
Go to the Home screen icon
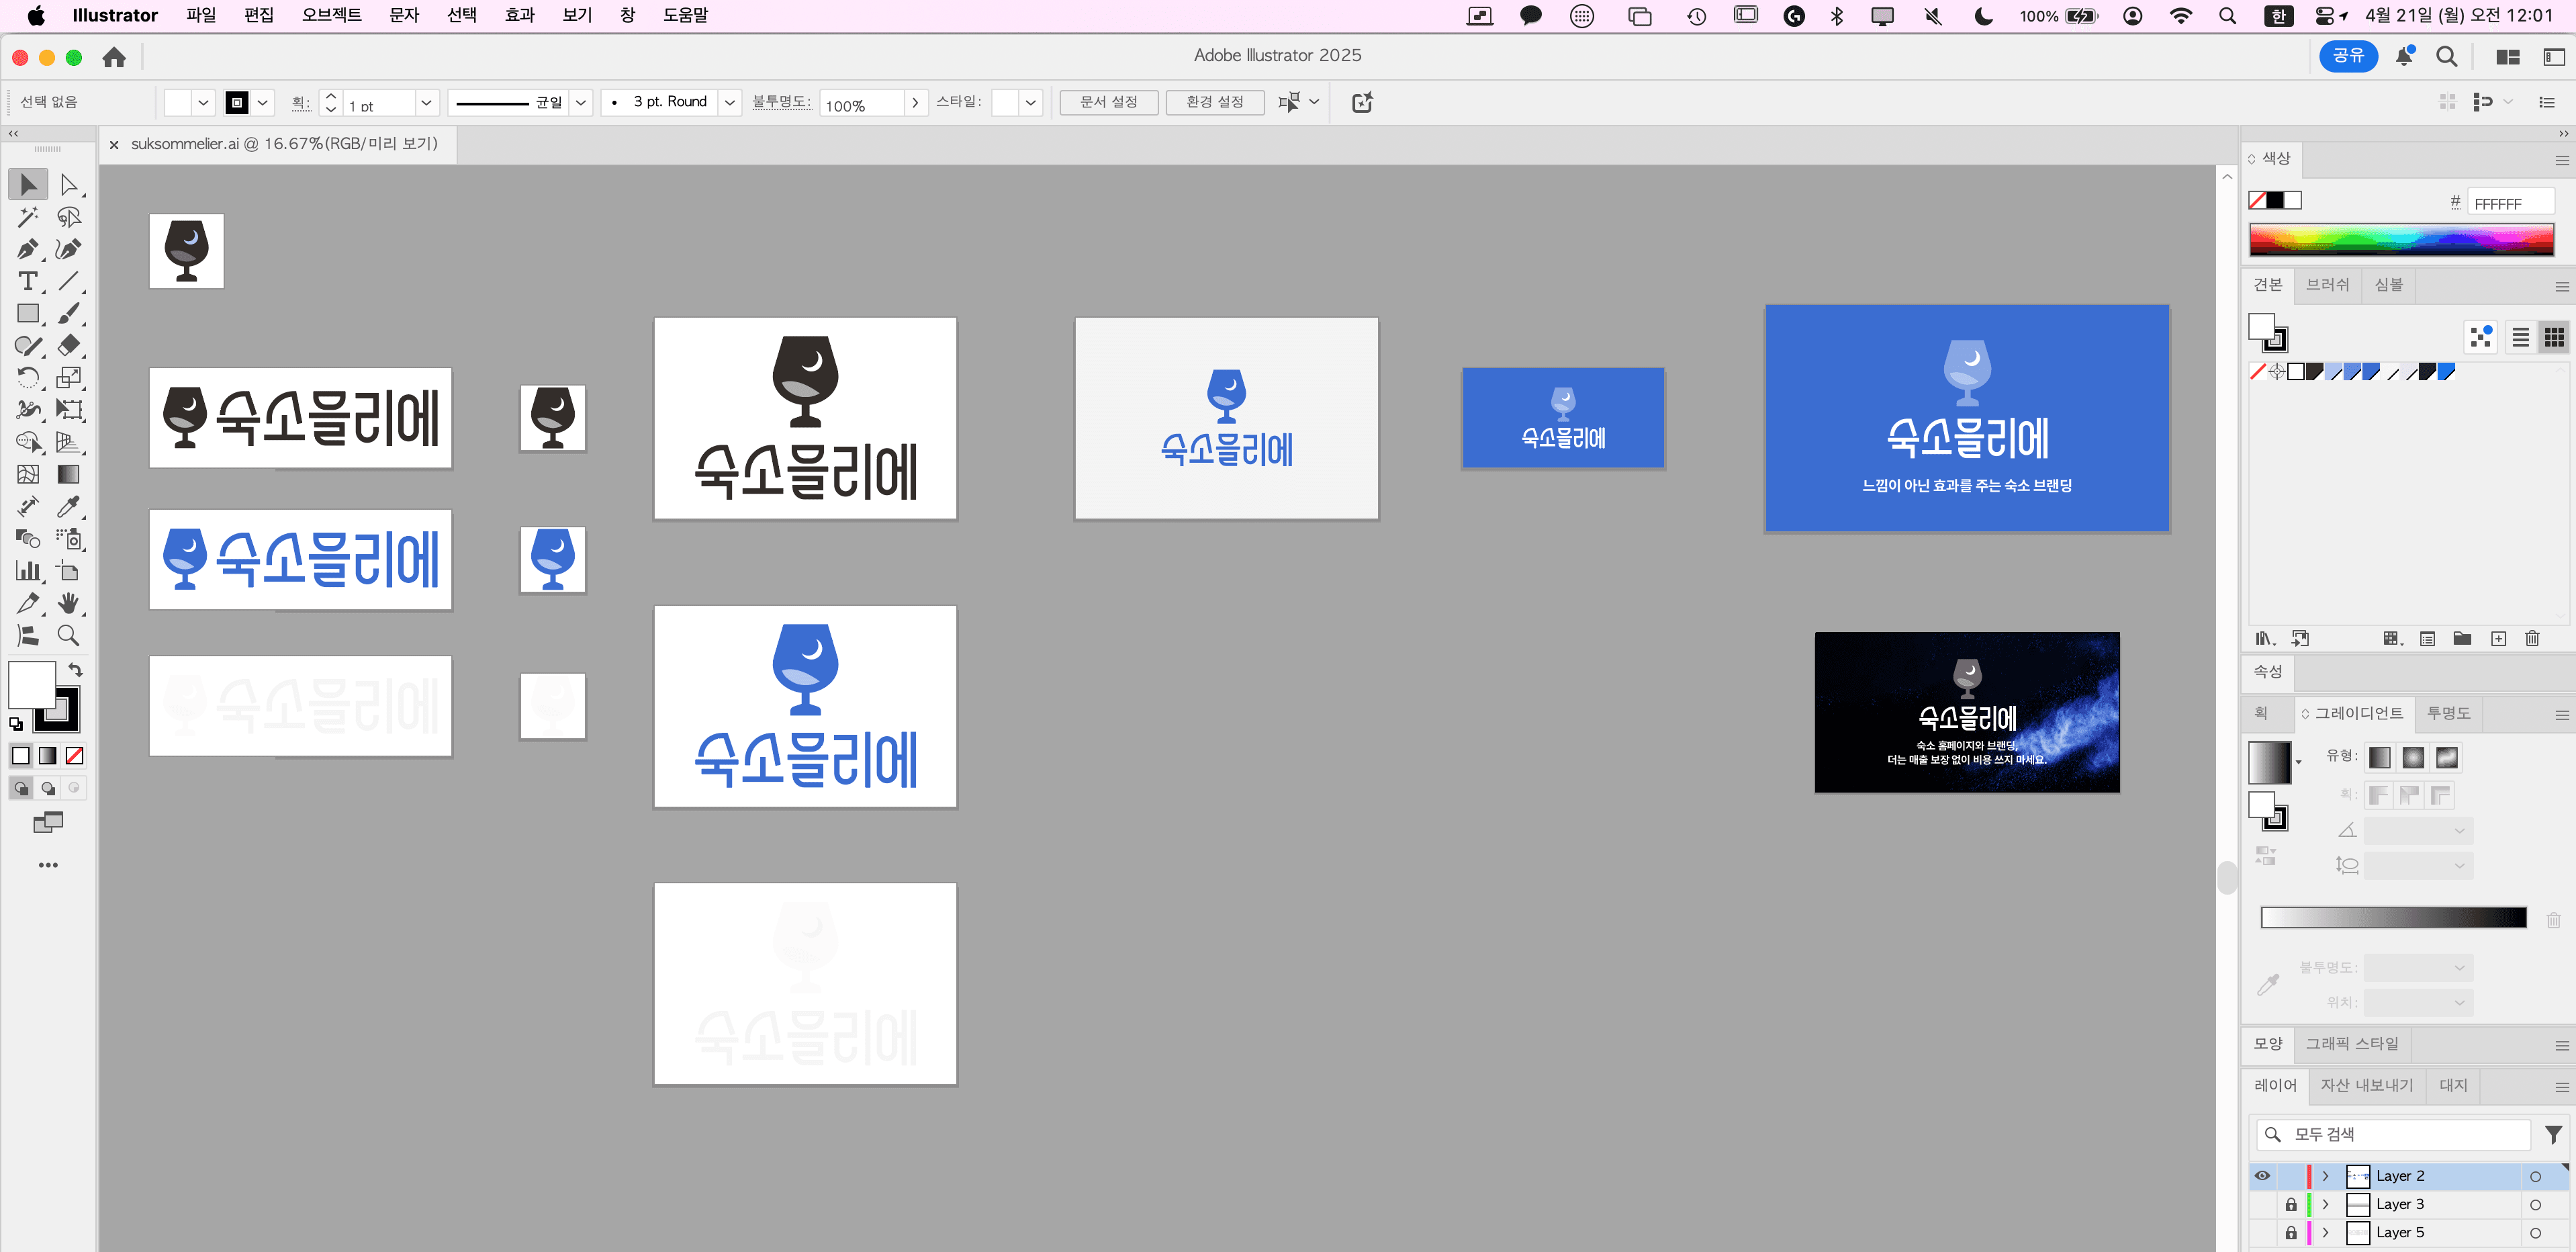click(114, 57)
